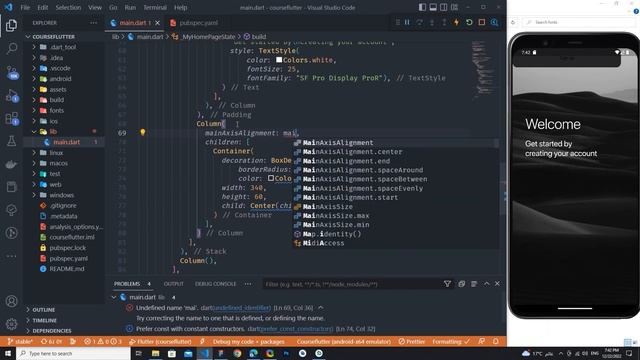Open the Docker view in activity bar
Image resolution: width=640 pixels, height=360 pixels.
[x=11, y=164]
